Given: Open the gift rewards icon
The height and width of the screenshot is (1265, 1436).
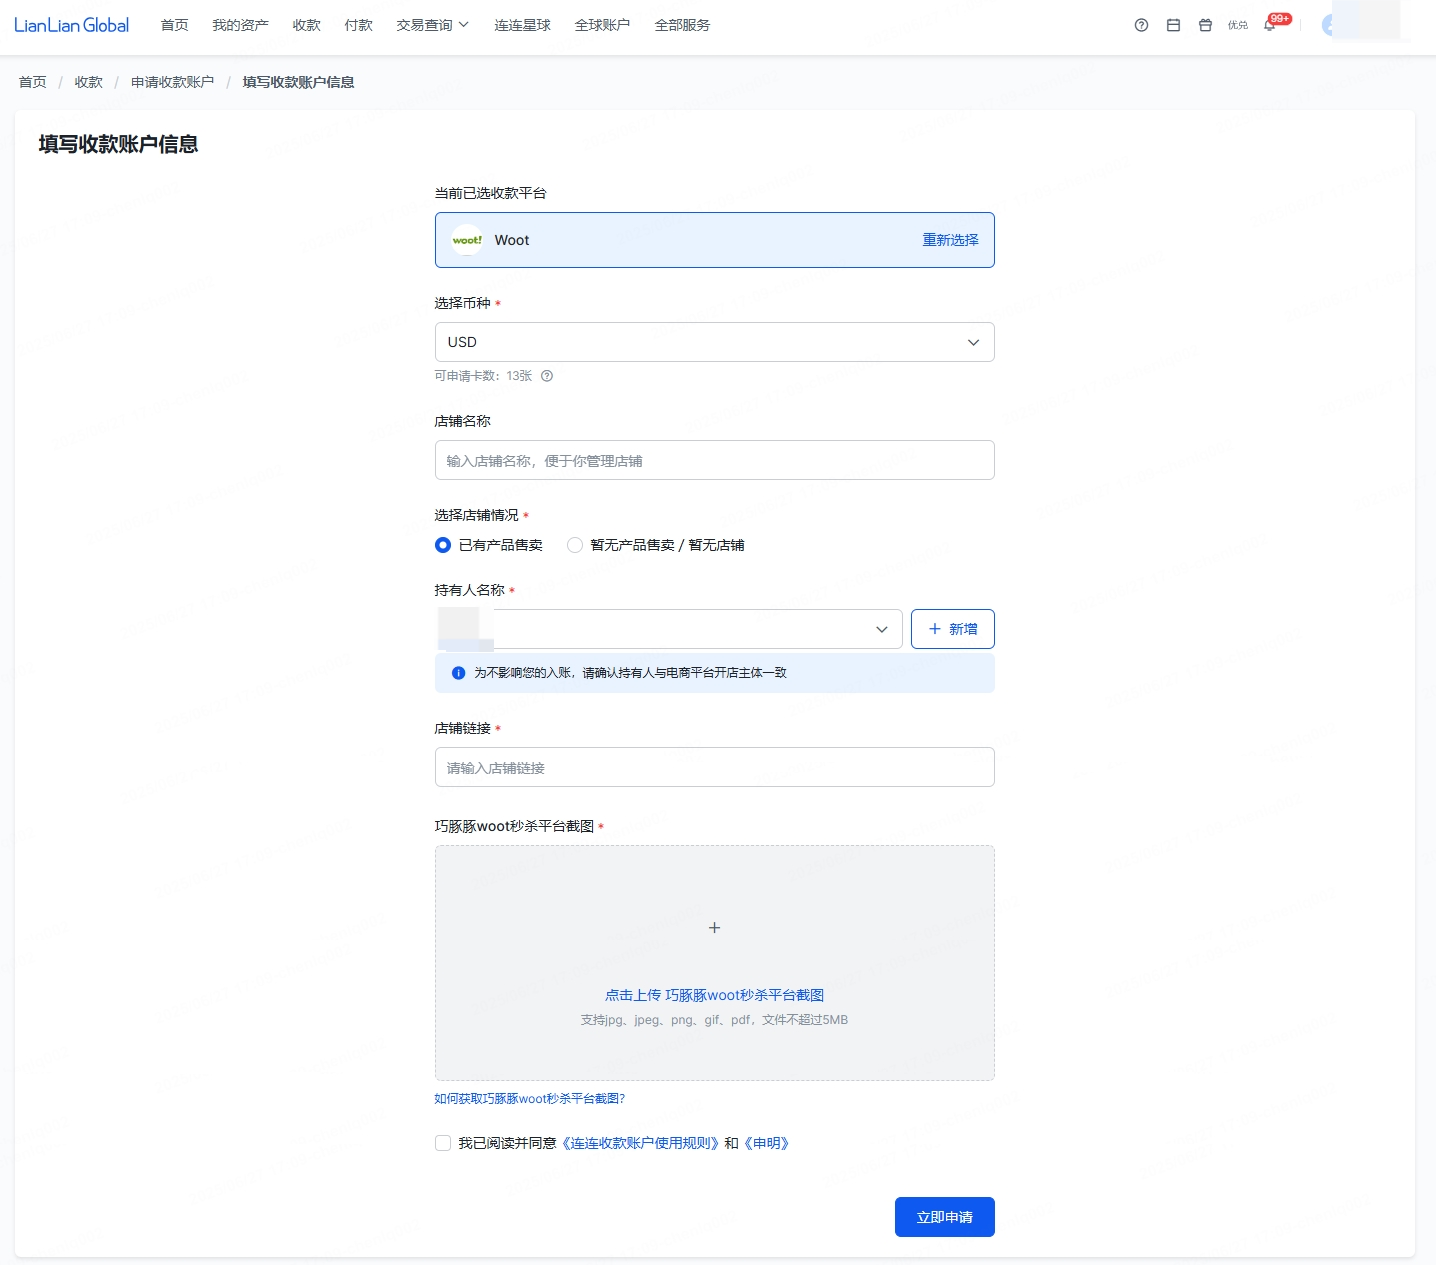Looking at the screenshot, I should click(x=1205, y=25).
